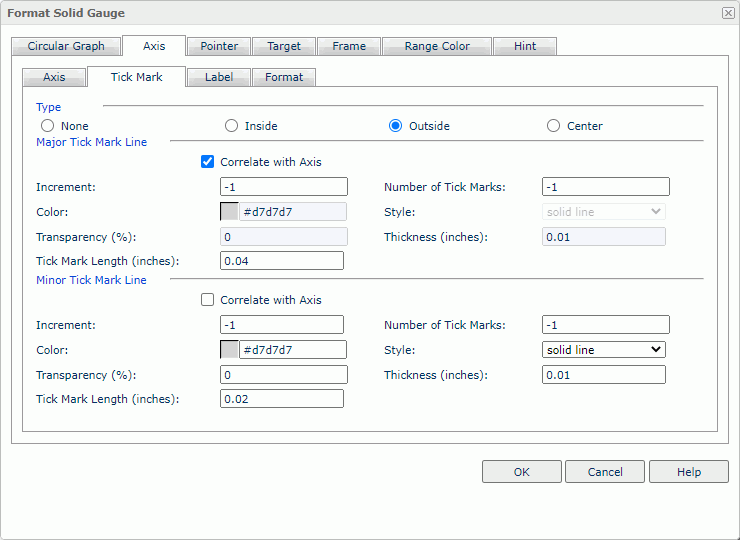Select the Inside tick mark type
740x540 pixels.
coord(231,126)
